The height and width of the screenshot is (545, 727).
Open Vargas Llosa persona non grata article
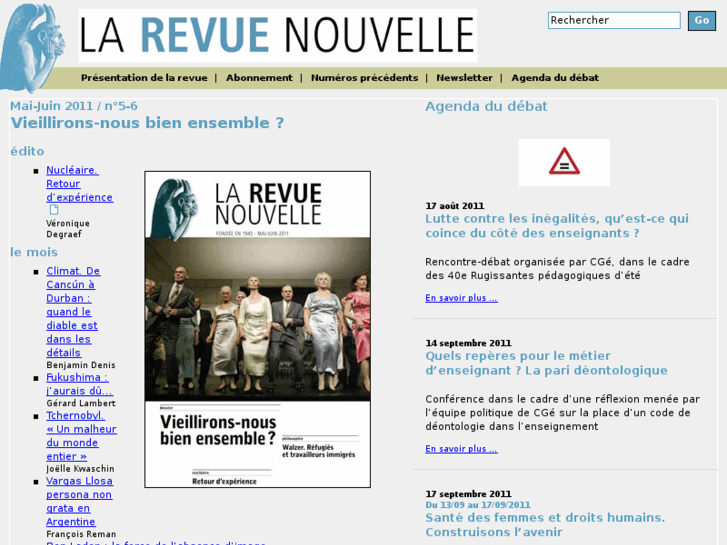click(x=79, y=501)
